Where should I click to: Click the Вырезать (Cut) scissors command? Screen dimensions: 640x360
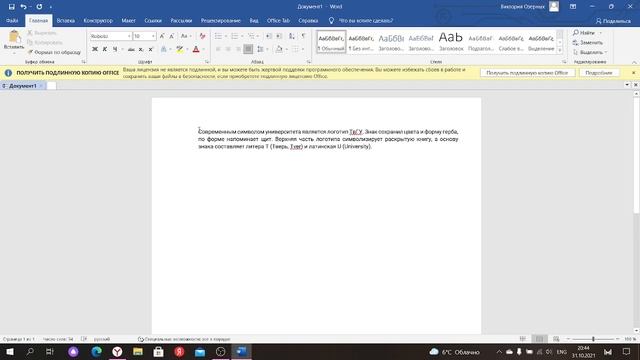[x=42, y=33]
